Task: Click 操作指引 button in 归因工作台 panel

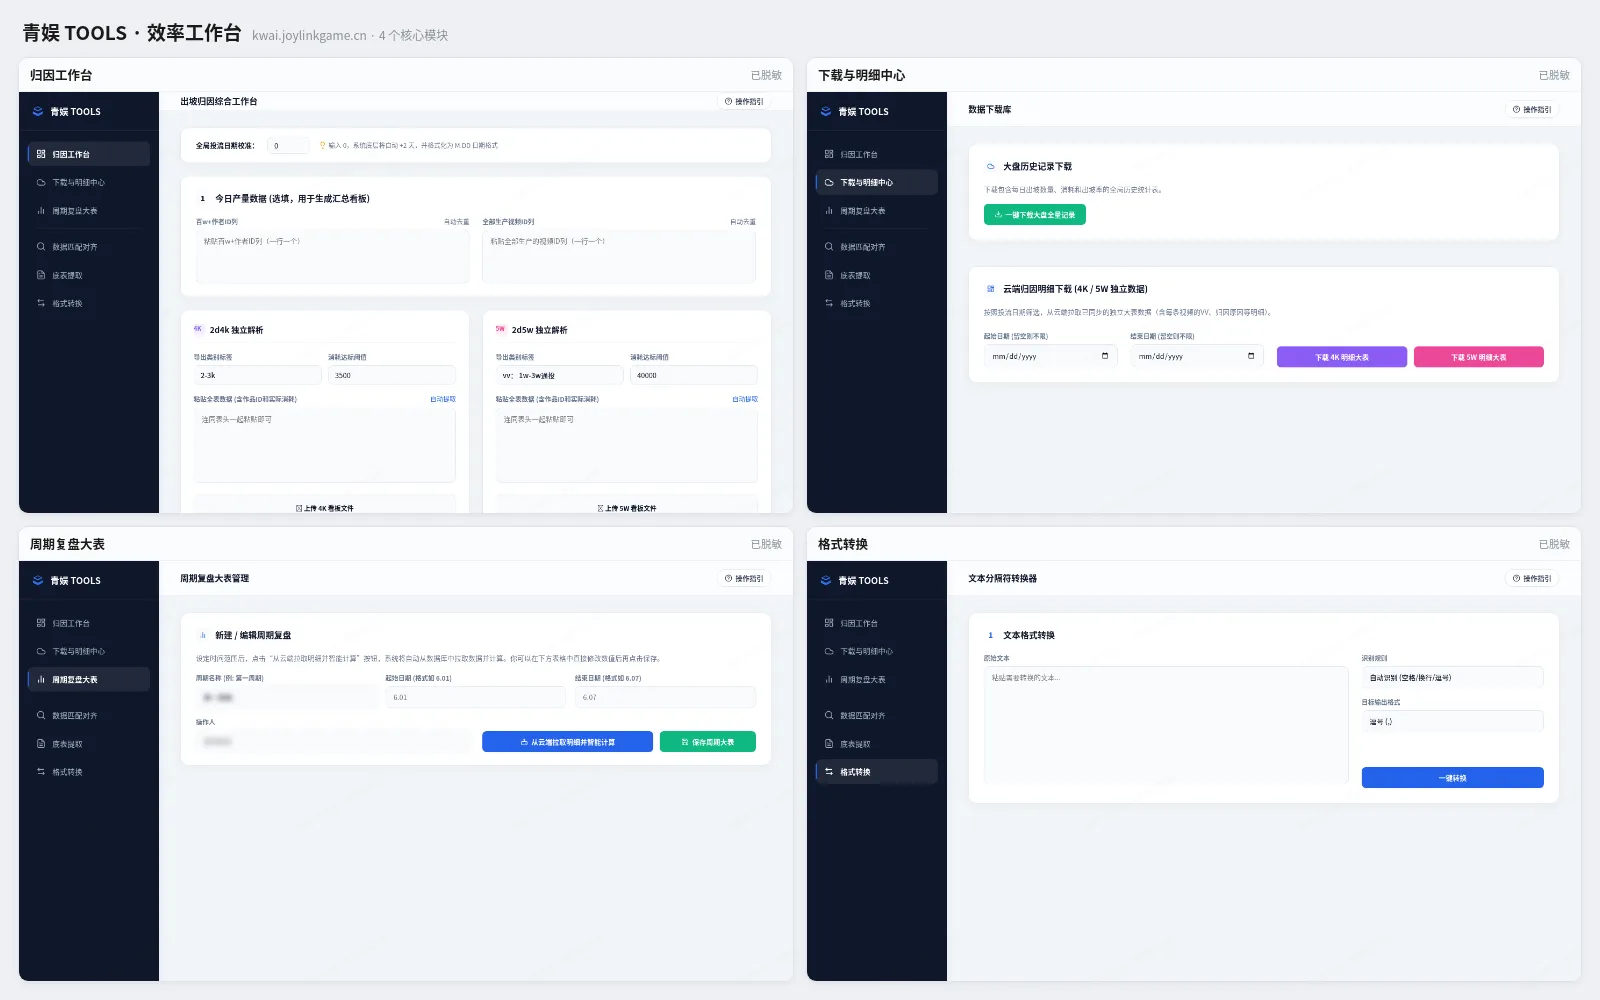Action: 744,101
